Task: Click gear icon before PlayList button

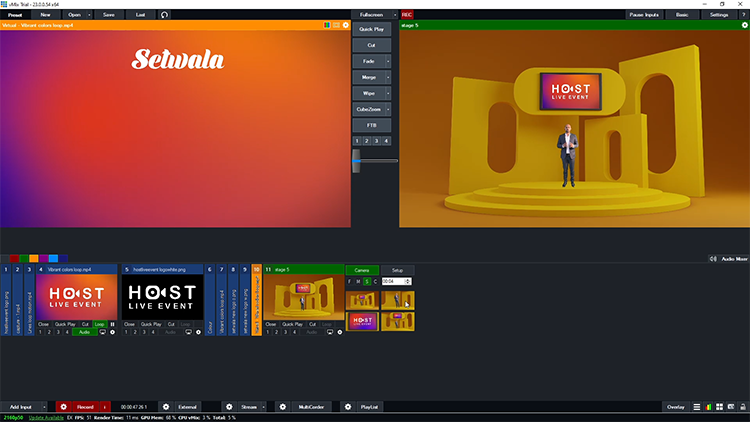Action: [x=347, y=407]
